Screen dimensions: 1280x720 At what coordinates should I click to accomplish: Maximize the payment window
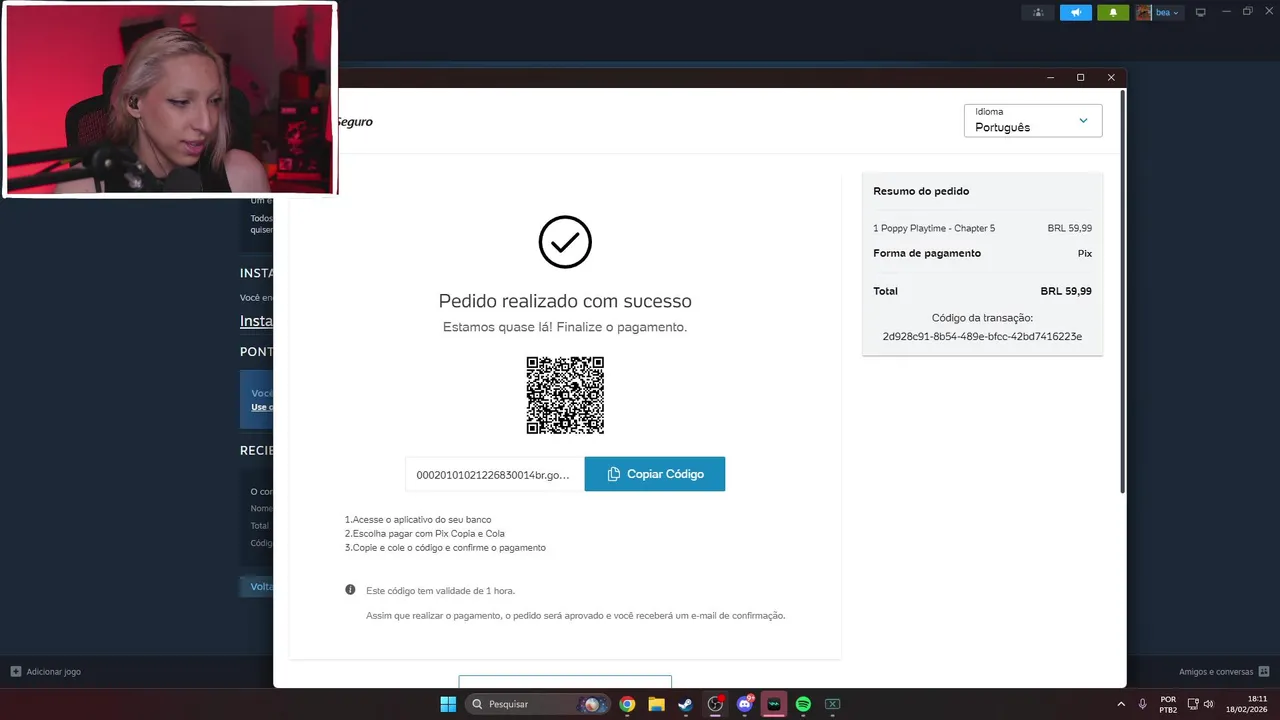1080,77
